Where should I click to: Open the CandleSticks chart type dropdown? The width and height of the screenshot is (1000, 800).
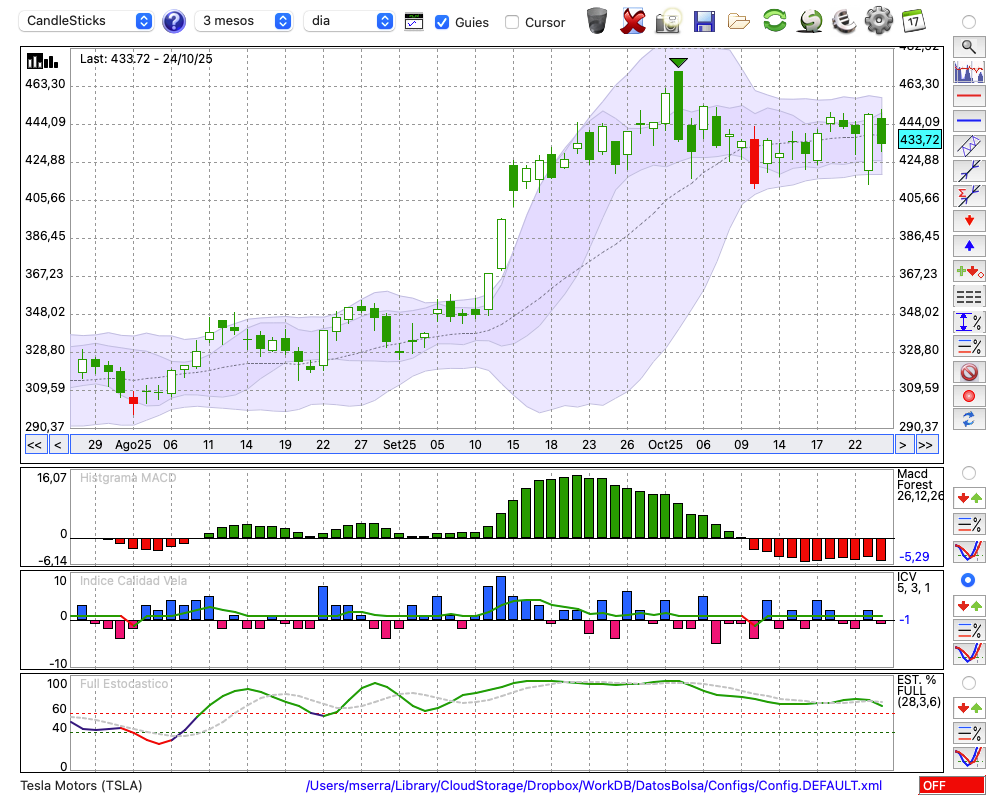point(88,21)
